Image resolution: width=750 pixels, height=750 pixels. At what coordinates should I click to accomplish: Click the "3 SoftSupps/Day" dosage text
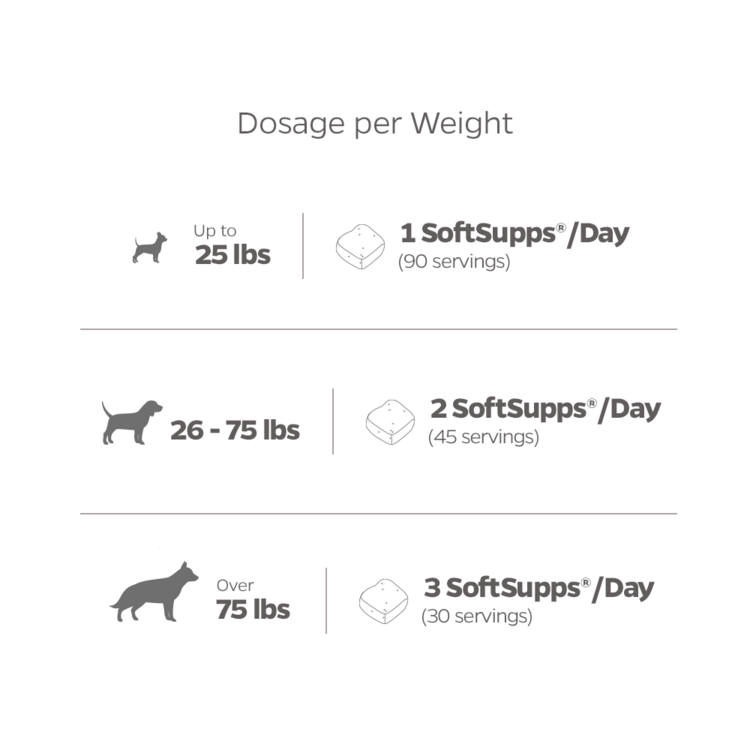point(539,587)
